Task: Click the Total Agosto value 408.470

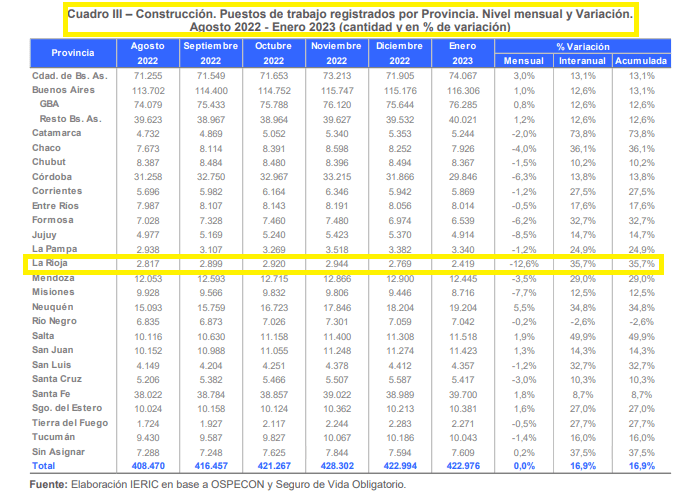Action: pyautogui.click(x=148, y=466)
